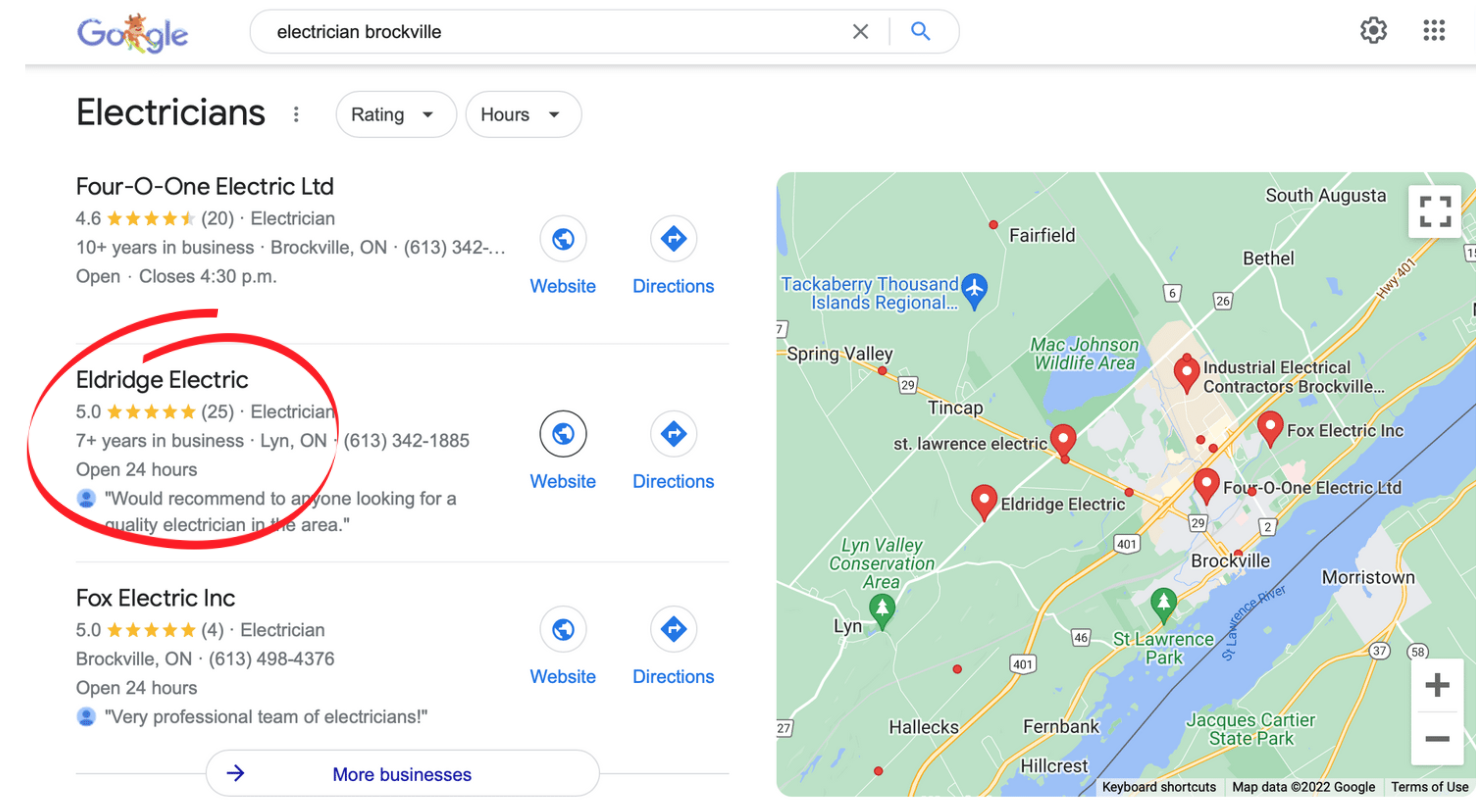Open Eldridge Electric website globe icon

(563, 434)
